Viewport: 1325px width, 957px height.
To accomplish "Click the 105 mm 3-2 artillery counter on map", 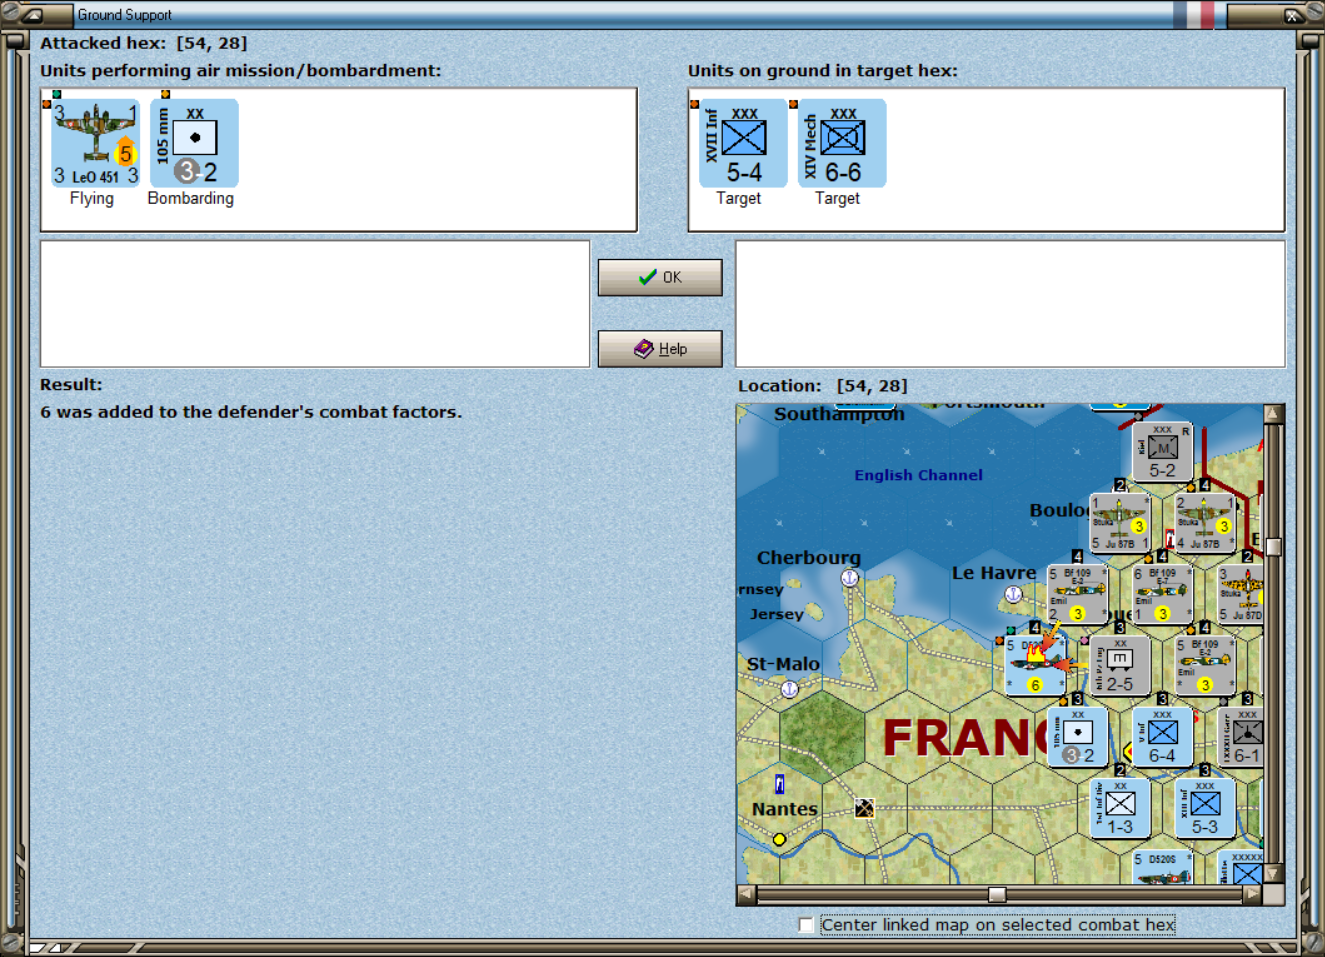I will [1078, 737].
